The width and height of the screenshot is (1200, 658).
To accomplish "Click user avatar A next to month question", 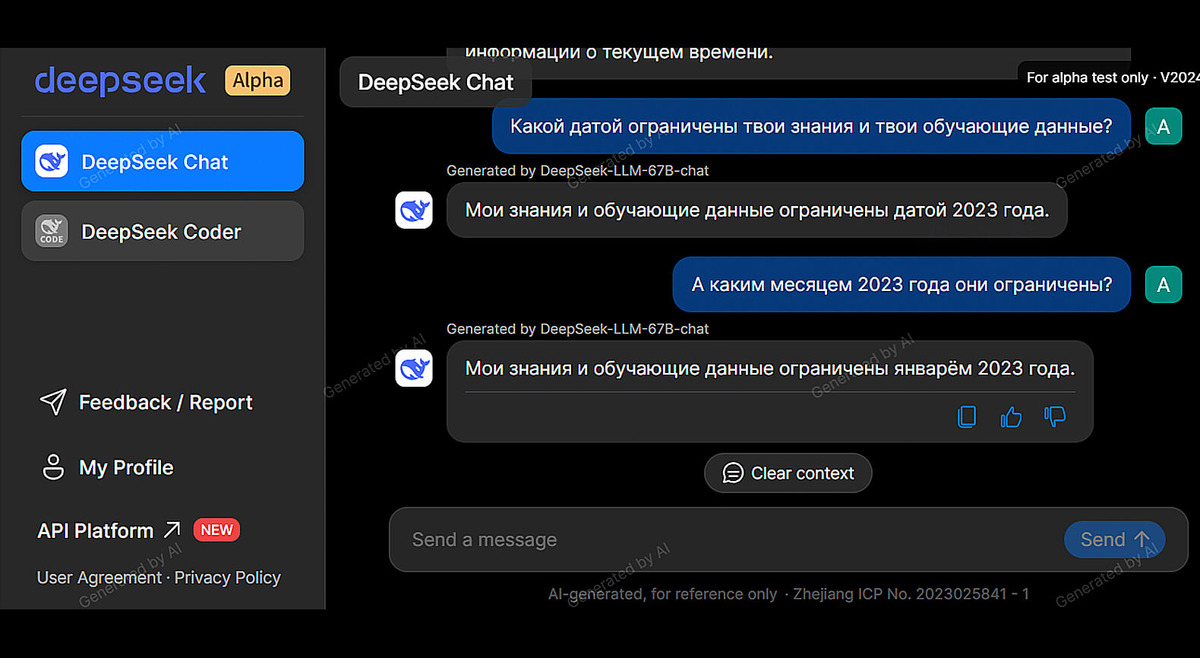I will [1163, 285].
